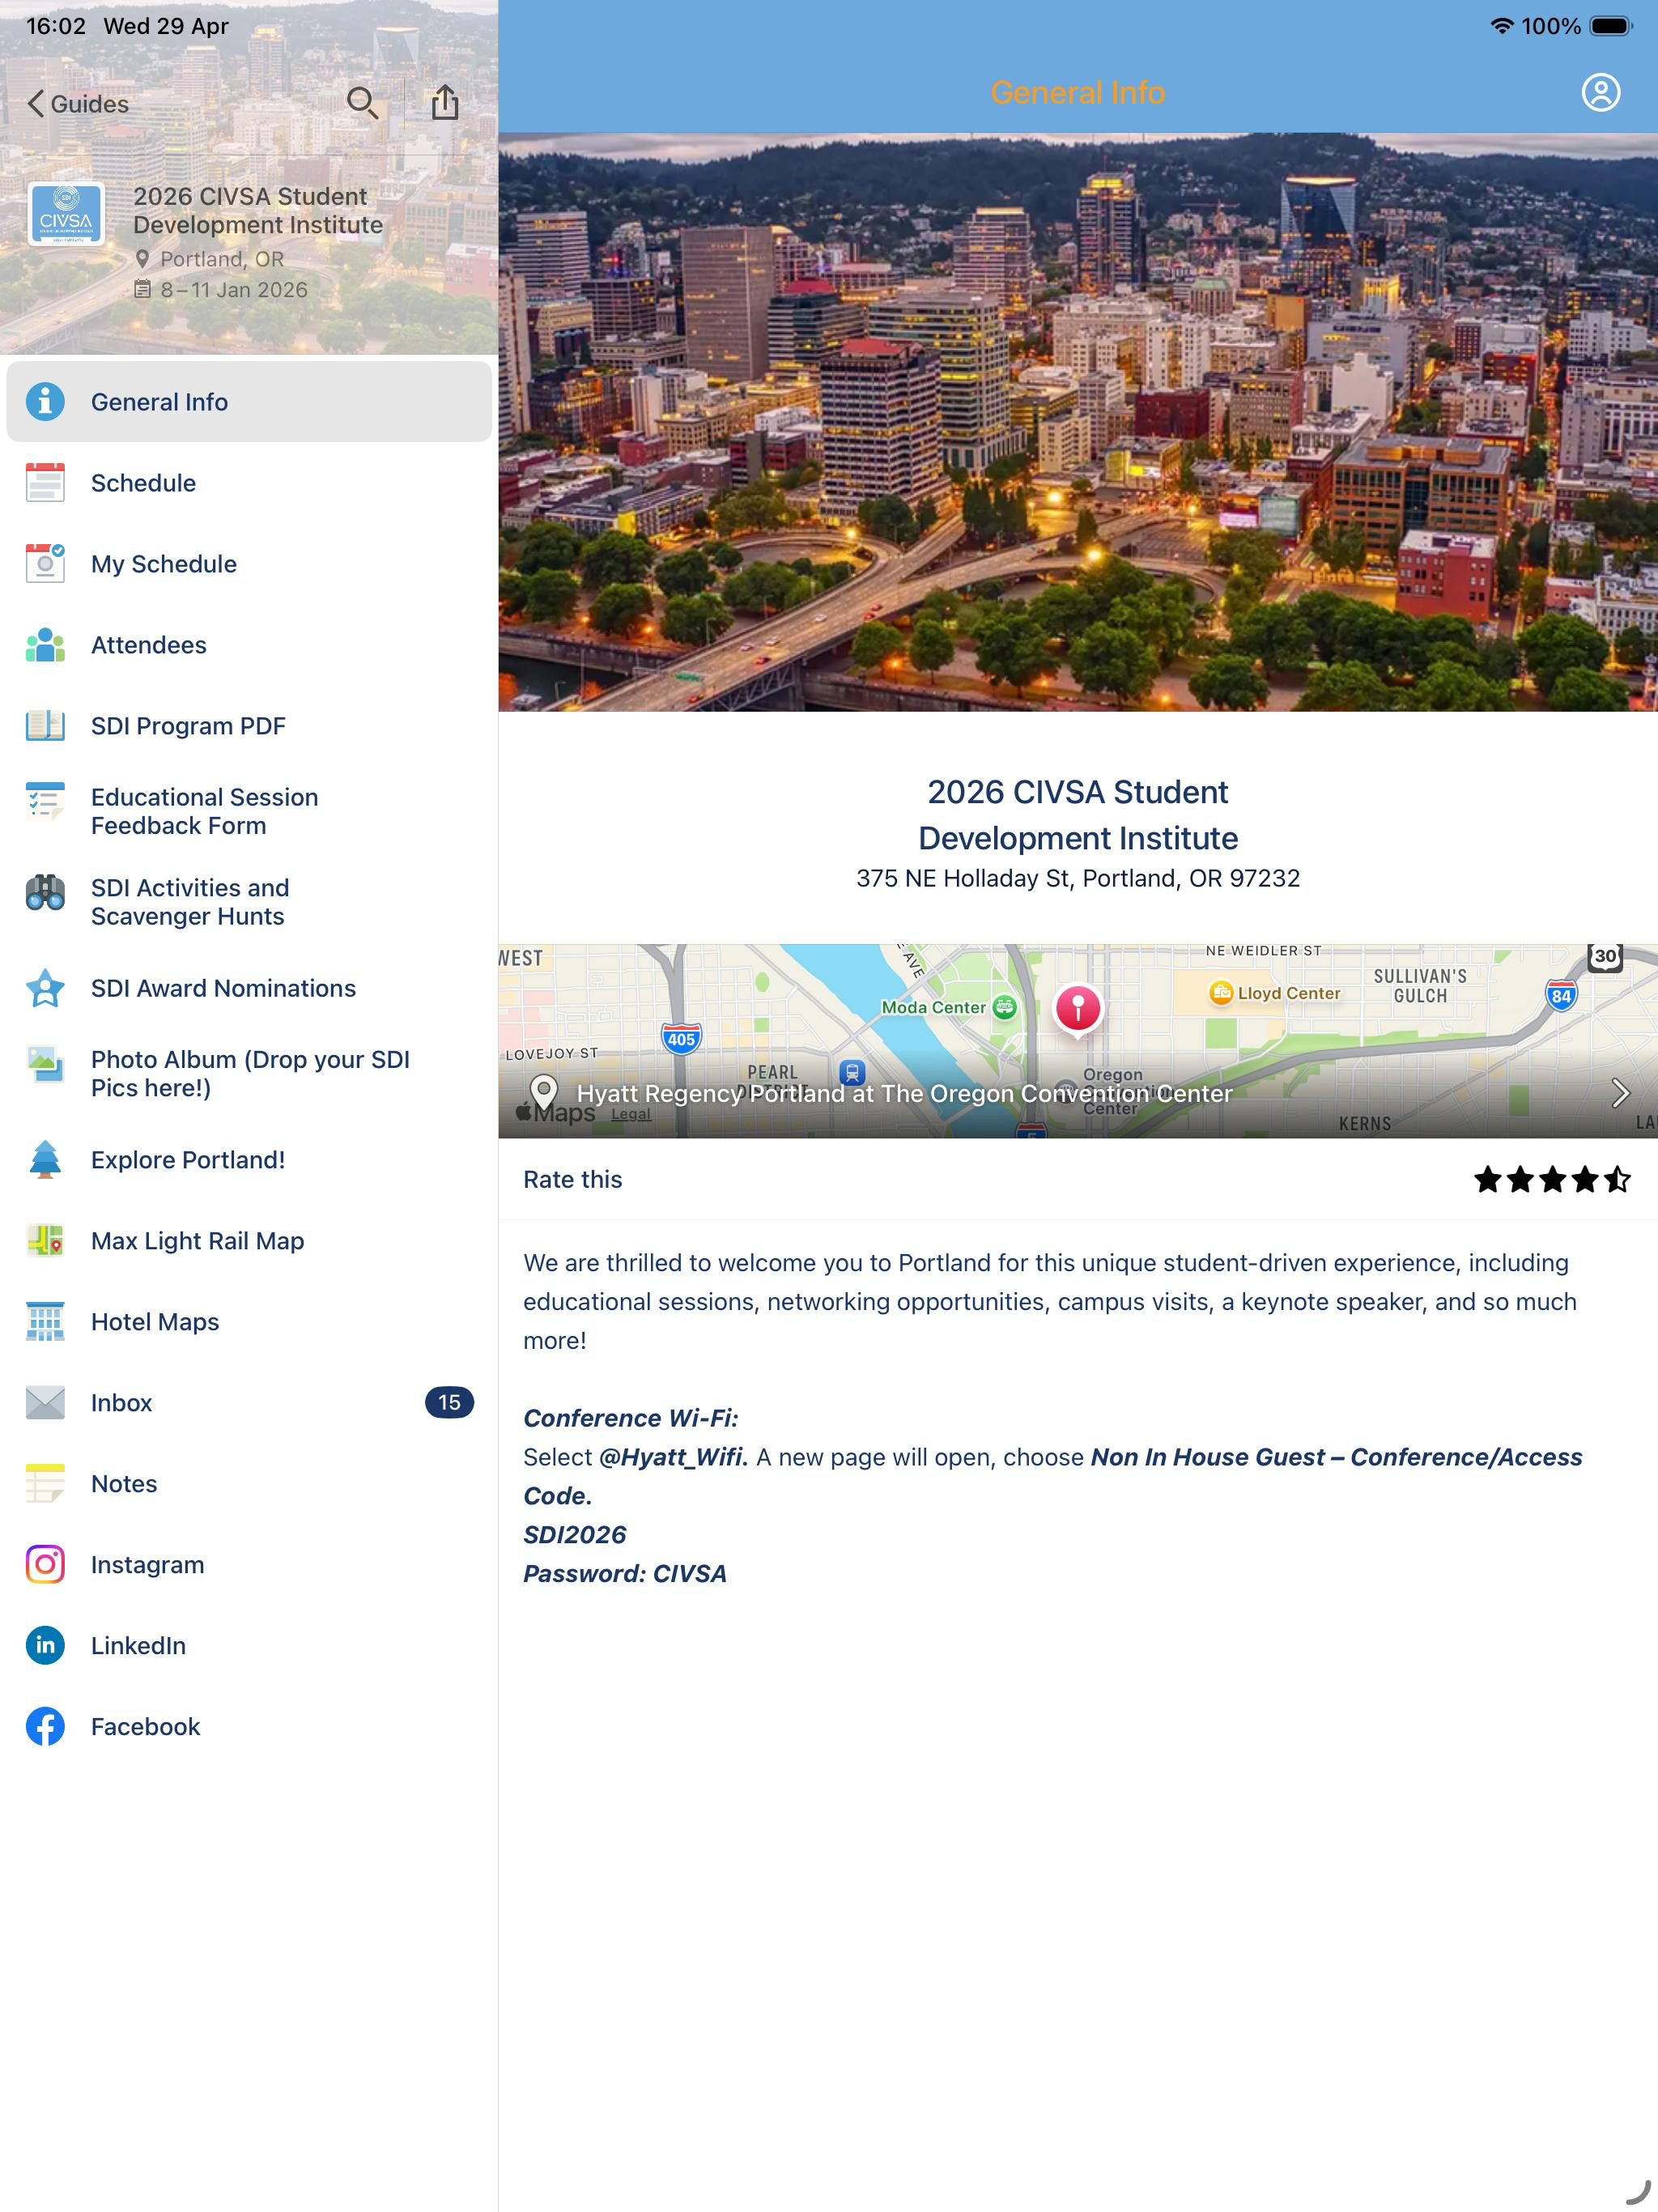Click the Instagram logo icon
Screen dimensions: 1658x2212
tap(45, 1565)
